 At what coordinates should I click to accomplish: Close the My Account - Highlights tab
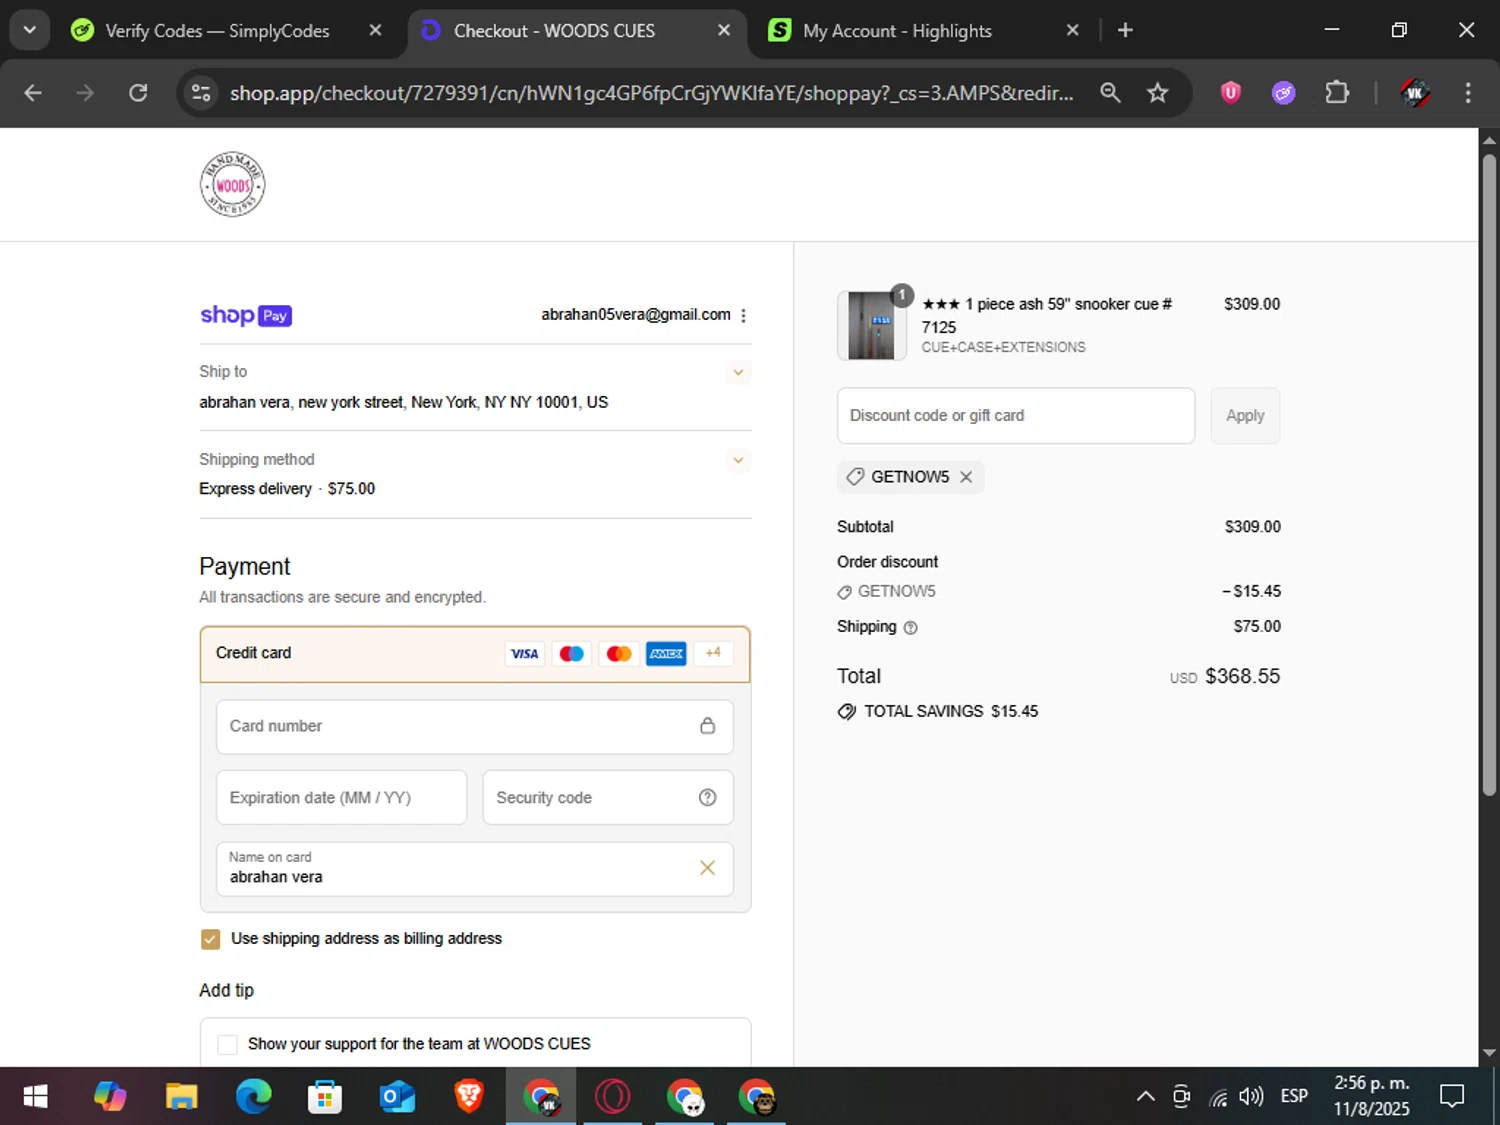1072,30
